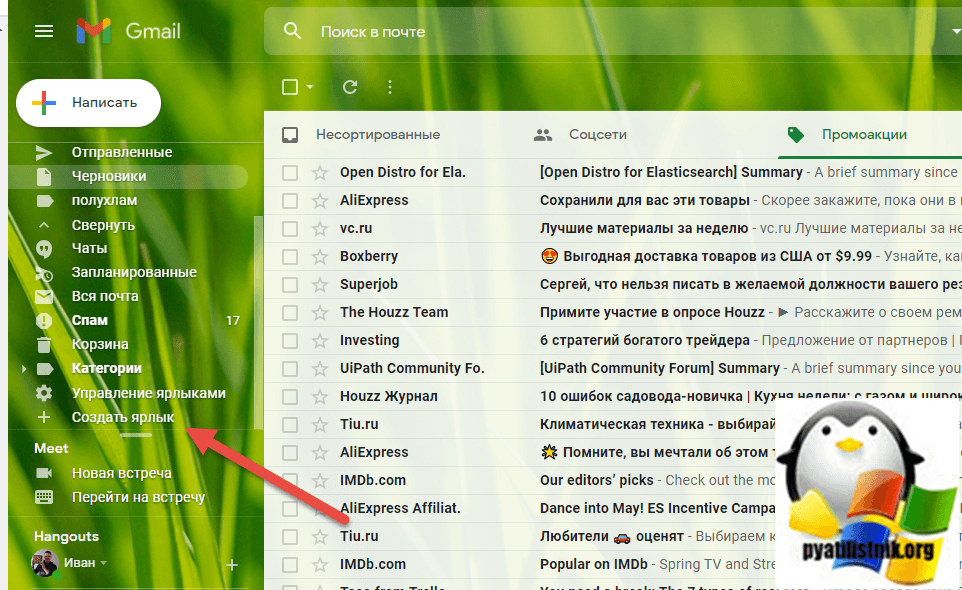Switch to the Несортированные tab
This screenshot has height=590, width=962.
coord(377,134)
